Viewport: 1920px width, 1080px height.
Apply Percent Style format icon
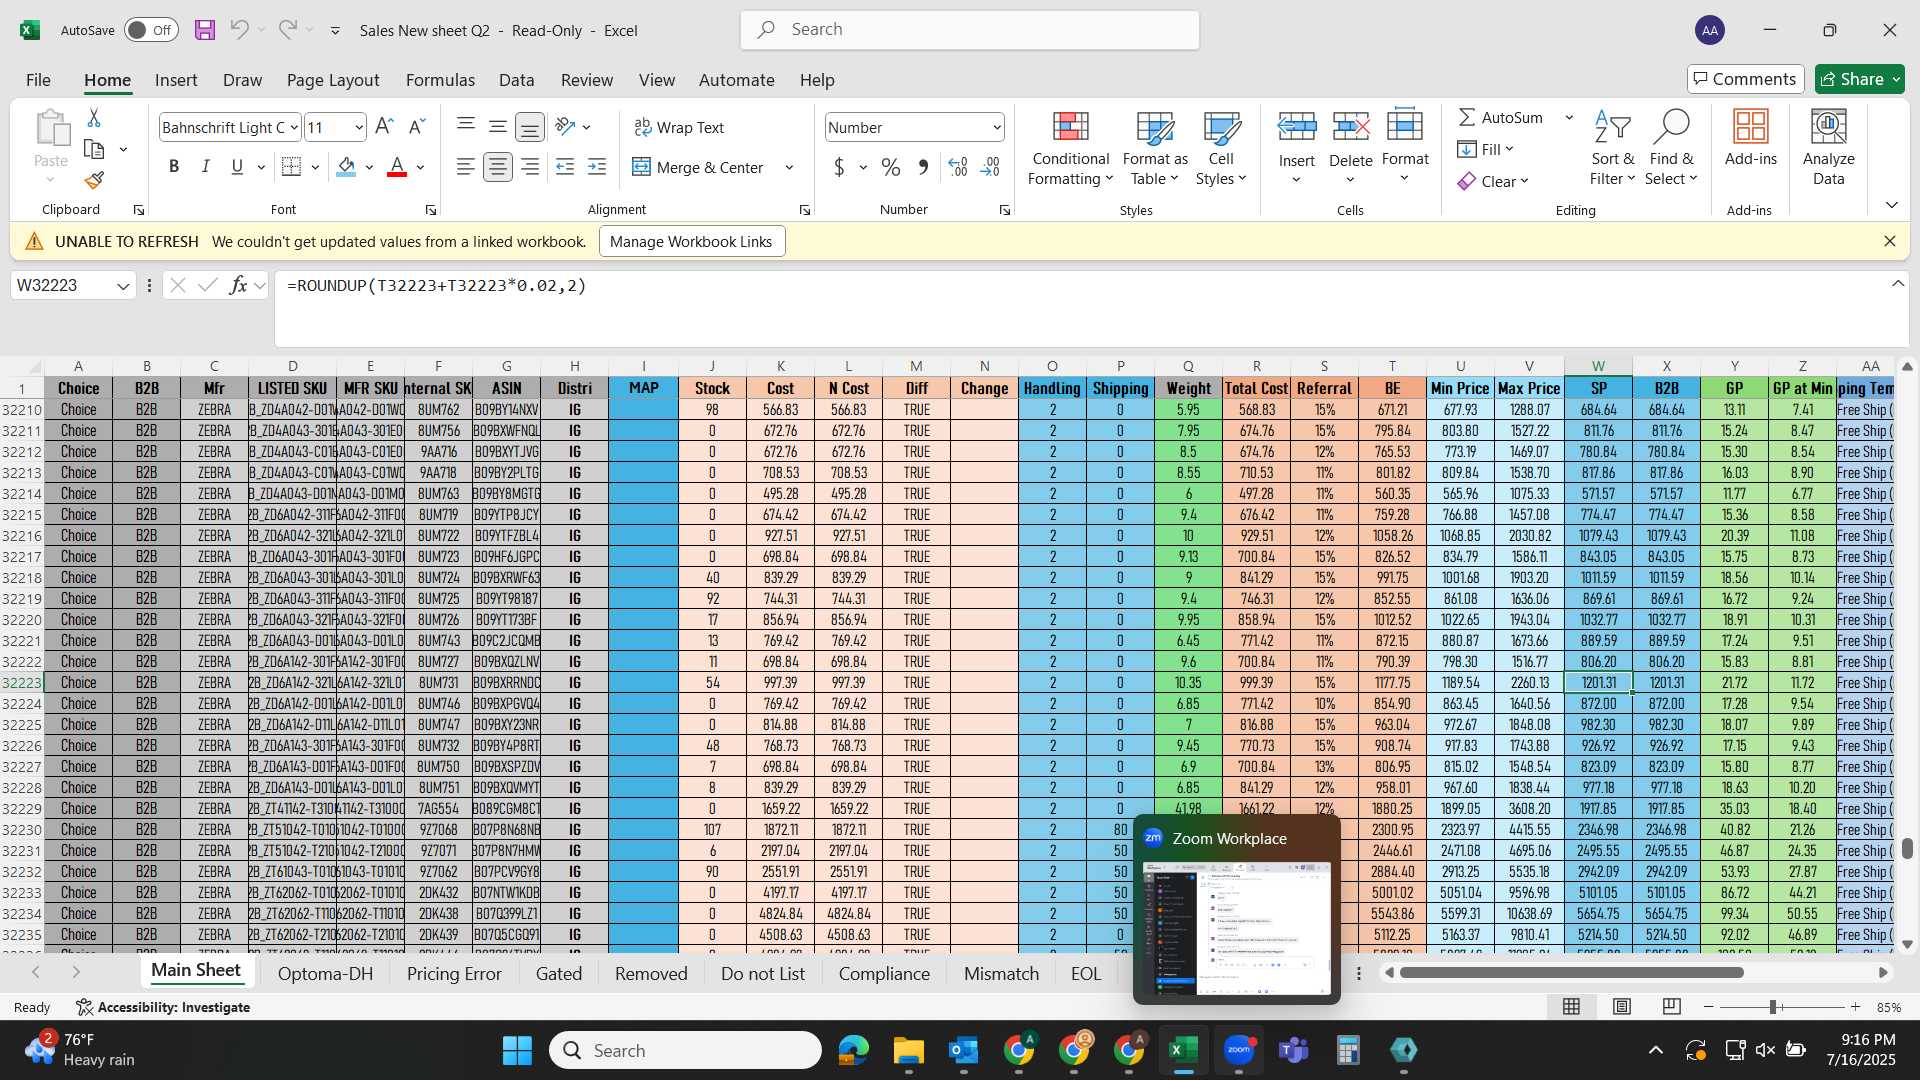point(891,167)
